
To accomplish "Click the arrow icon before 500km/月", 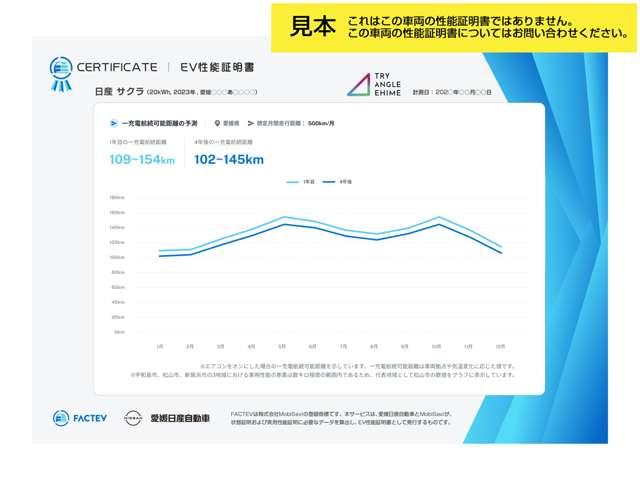I will [251, 123].
